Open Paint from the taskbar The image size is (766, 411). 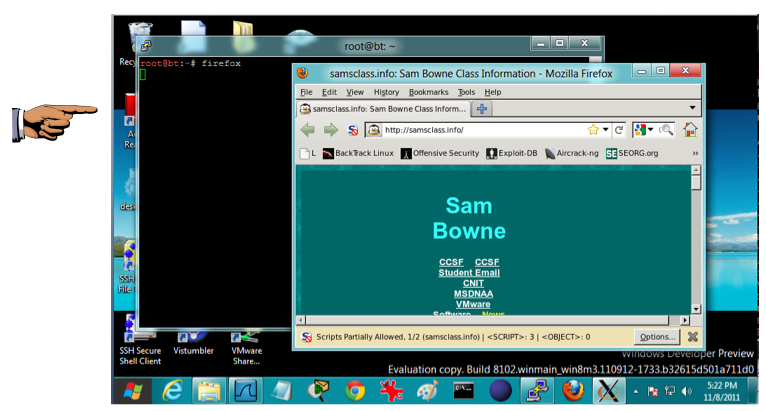[427, 390]
